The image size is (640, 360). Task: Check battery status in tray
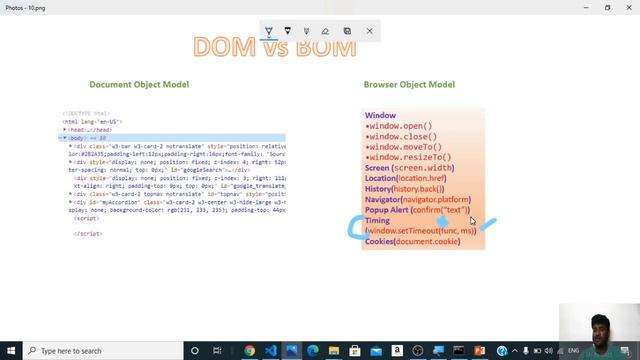537,351
